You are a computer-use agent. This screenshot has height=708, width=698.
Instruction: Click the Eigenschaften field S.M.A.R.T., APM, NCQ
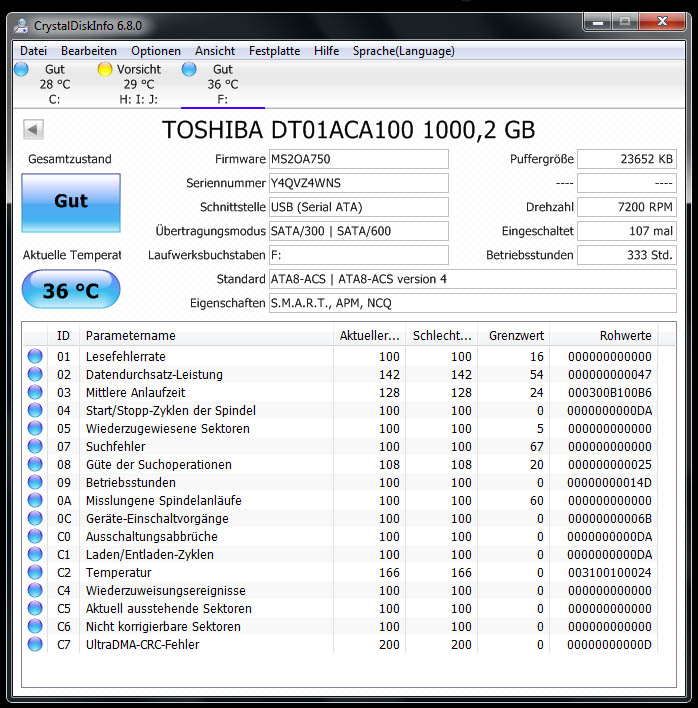tap(473, 303)
